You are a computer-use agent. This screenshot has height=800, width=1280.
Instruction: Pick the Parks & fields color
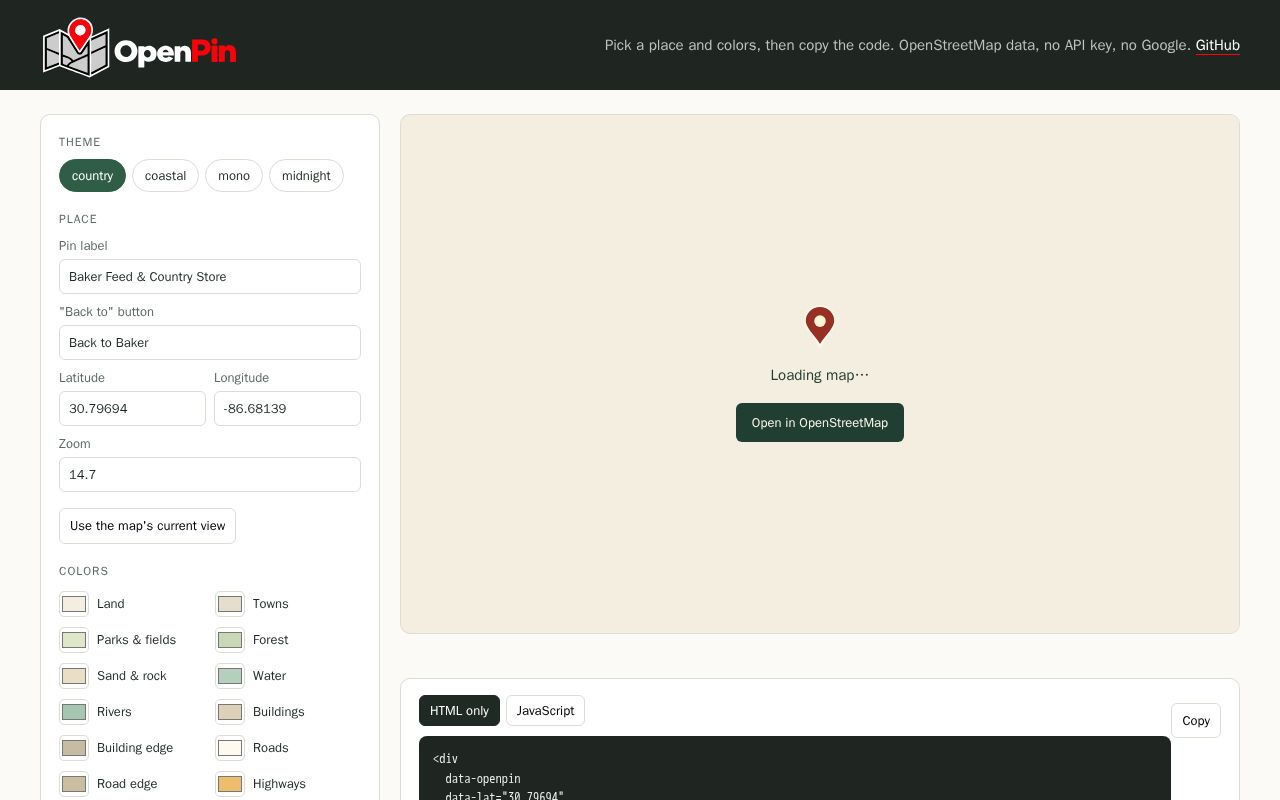pos(74,640)
